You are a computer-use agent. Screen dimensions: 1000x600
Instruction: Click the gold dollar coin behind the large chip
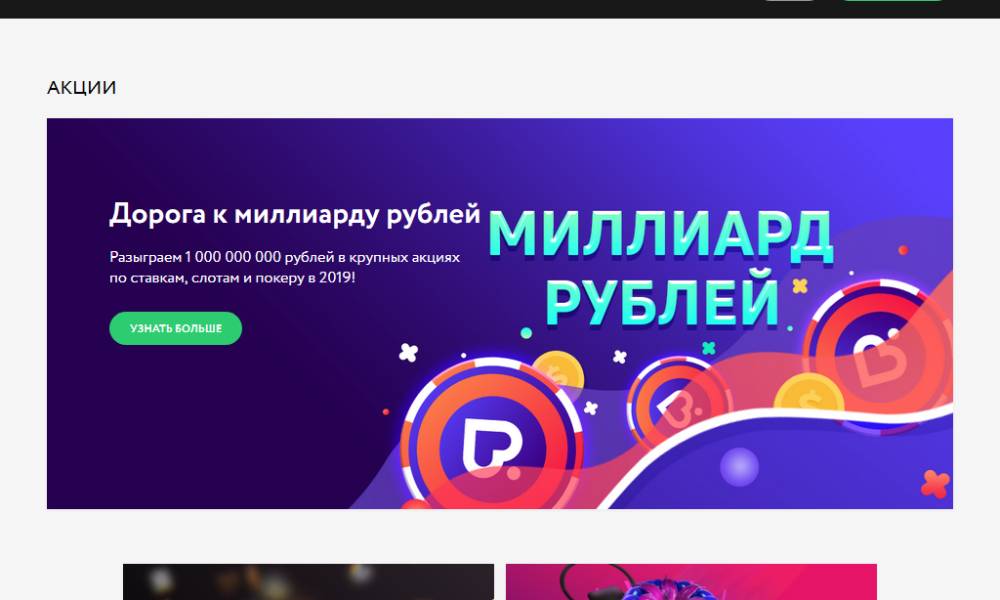(x=559, y=371)
